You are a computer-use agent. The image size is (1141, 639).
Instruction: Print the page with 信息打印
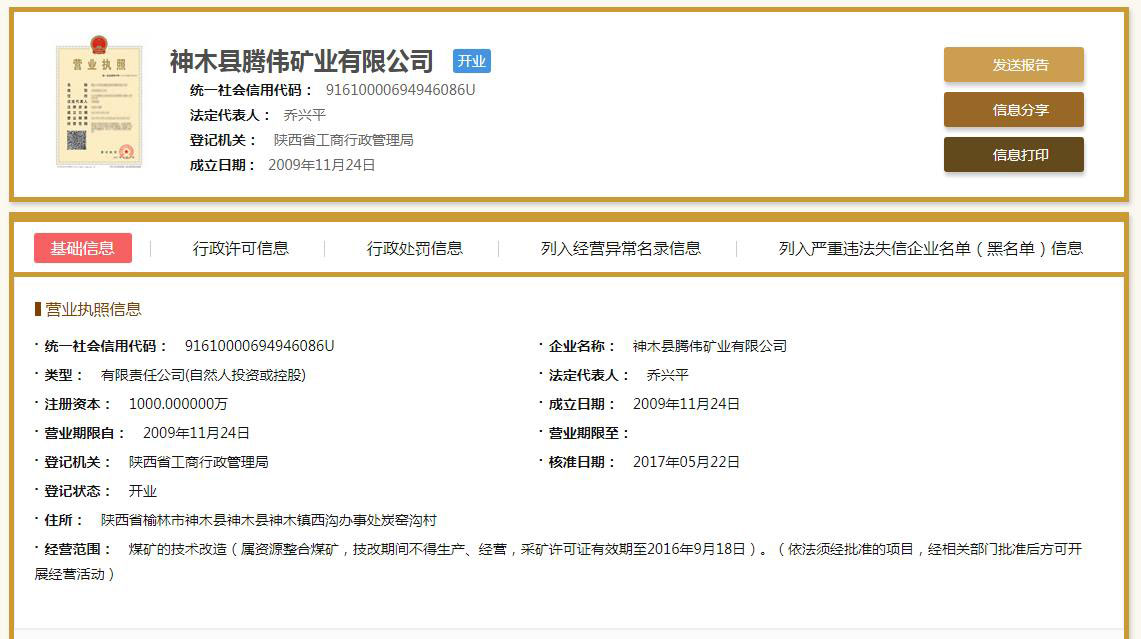point(1013,155)
